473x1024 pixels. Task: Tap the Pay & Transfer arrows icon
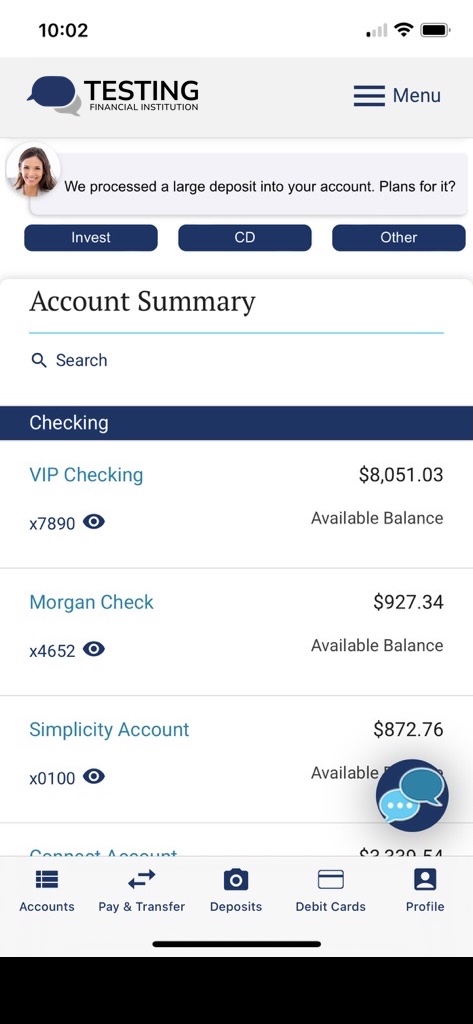click(x=142, y=880)
